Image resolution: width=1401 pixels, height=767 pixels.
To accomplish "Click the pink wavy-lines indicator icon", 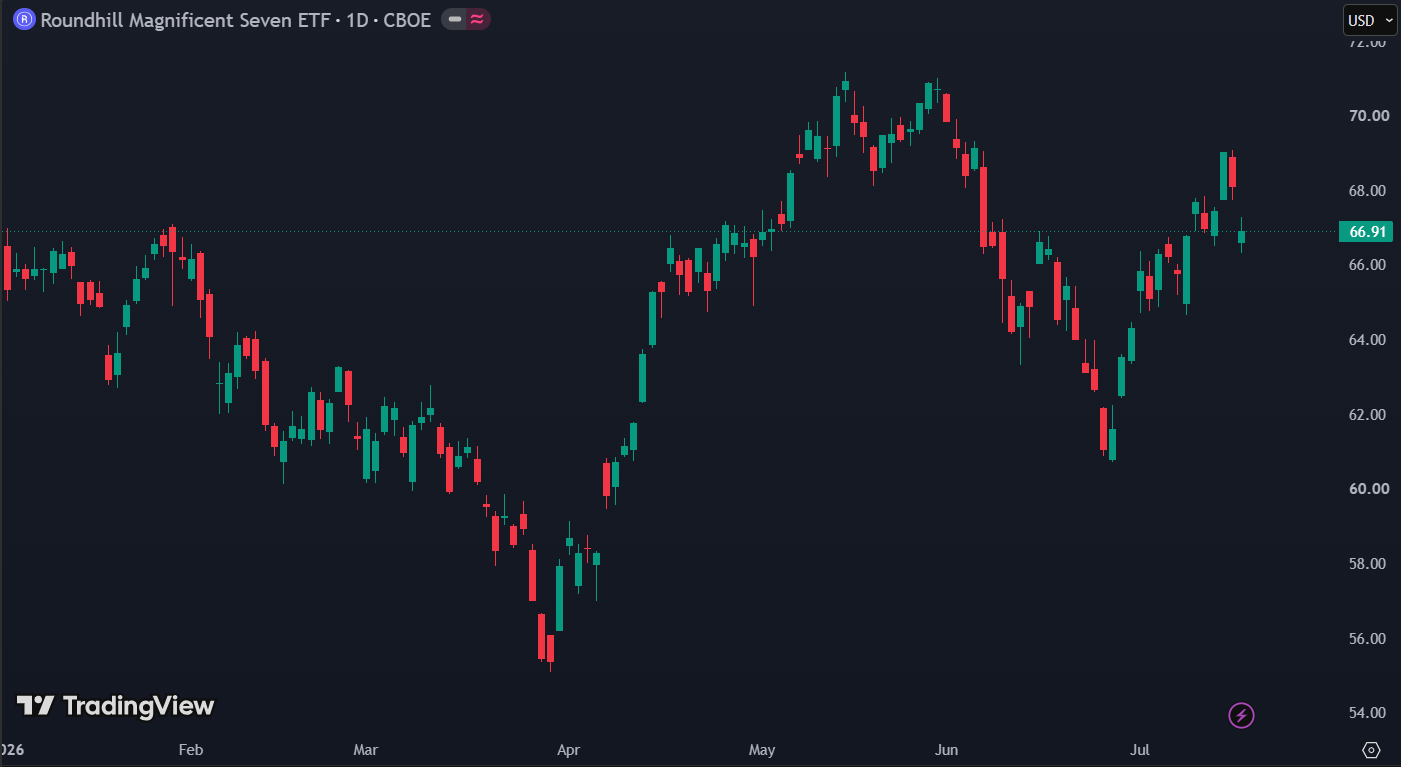I will click(478, 19).
